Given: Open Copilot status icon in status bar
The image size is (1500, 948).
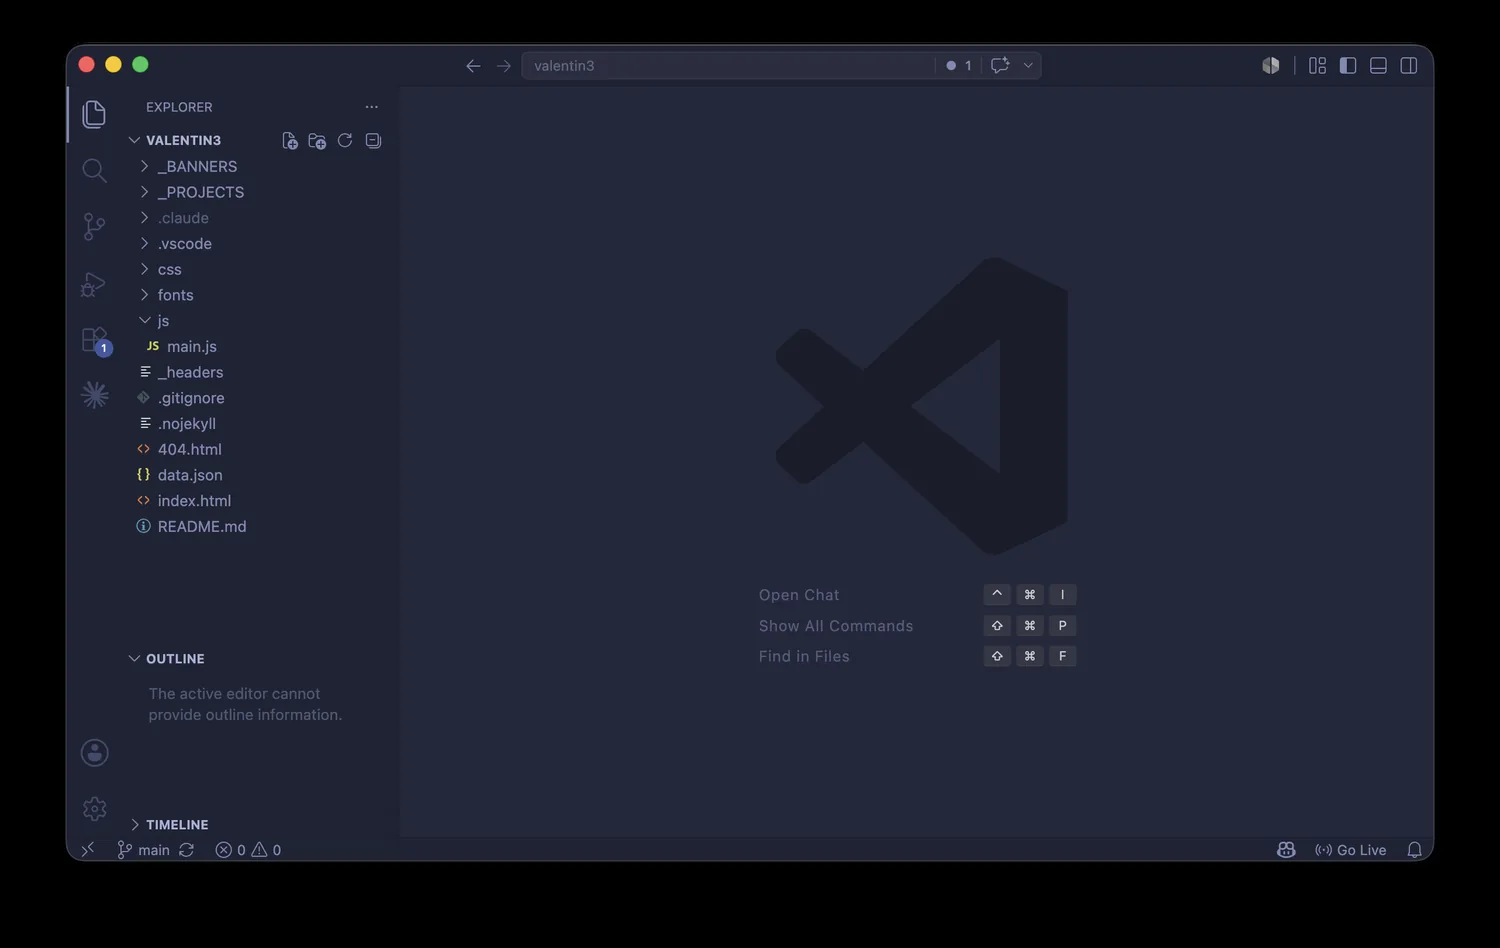Looking at the screenshot, I should pos(1286,850).
